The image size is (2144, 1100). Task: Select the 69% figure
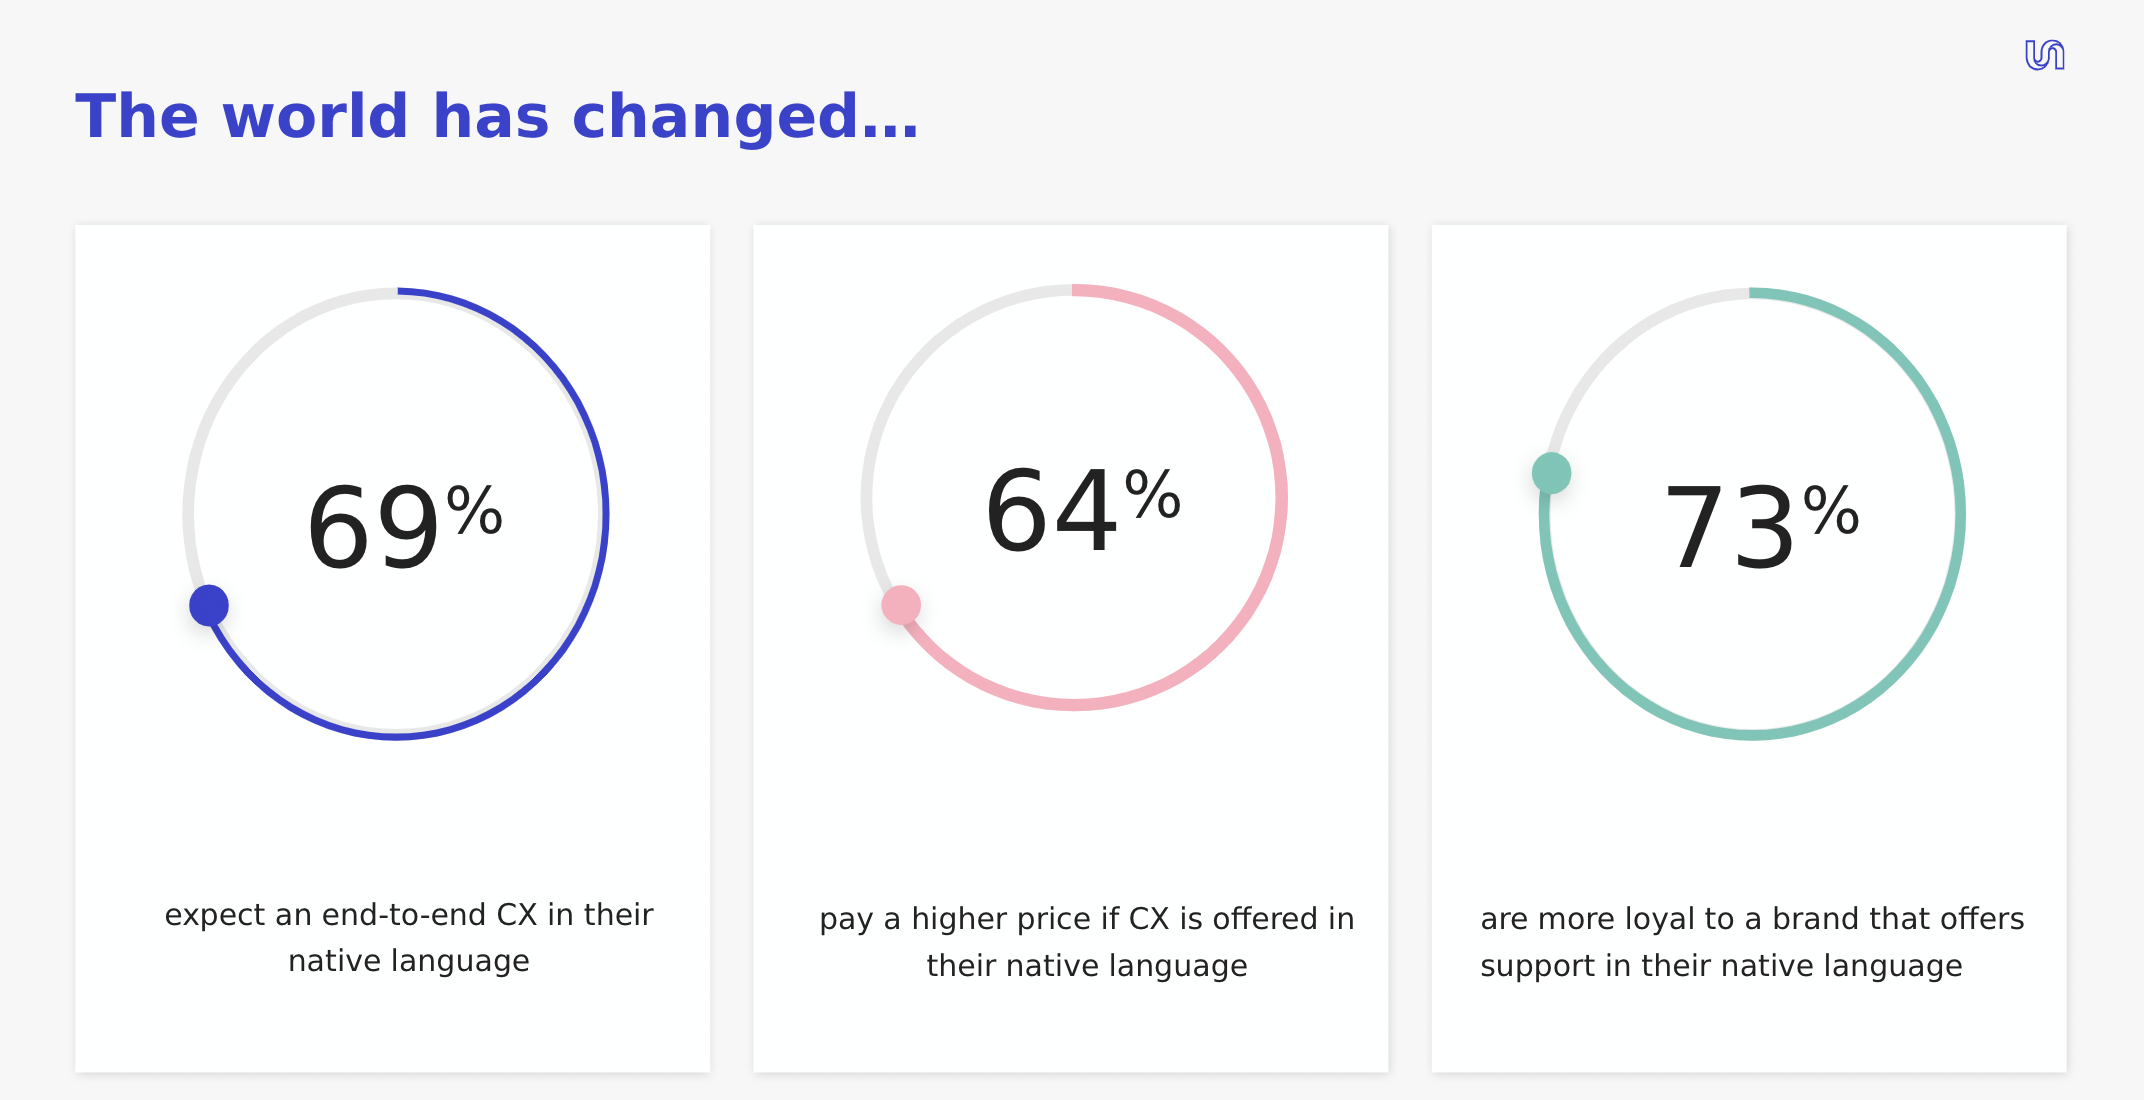404,525
